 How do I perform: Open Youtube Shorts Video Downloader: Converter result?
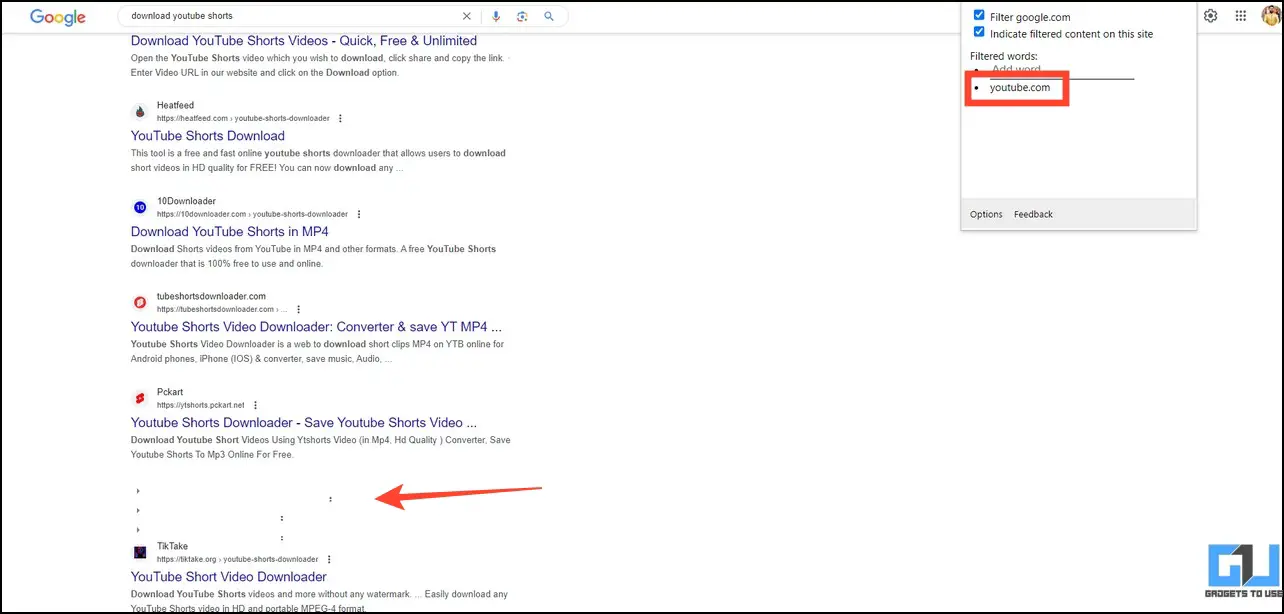(316, 327)
